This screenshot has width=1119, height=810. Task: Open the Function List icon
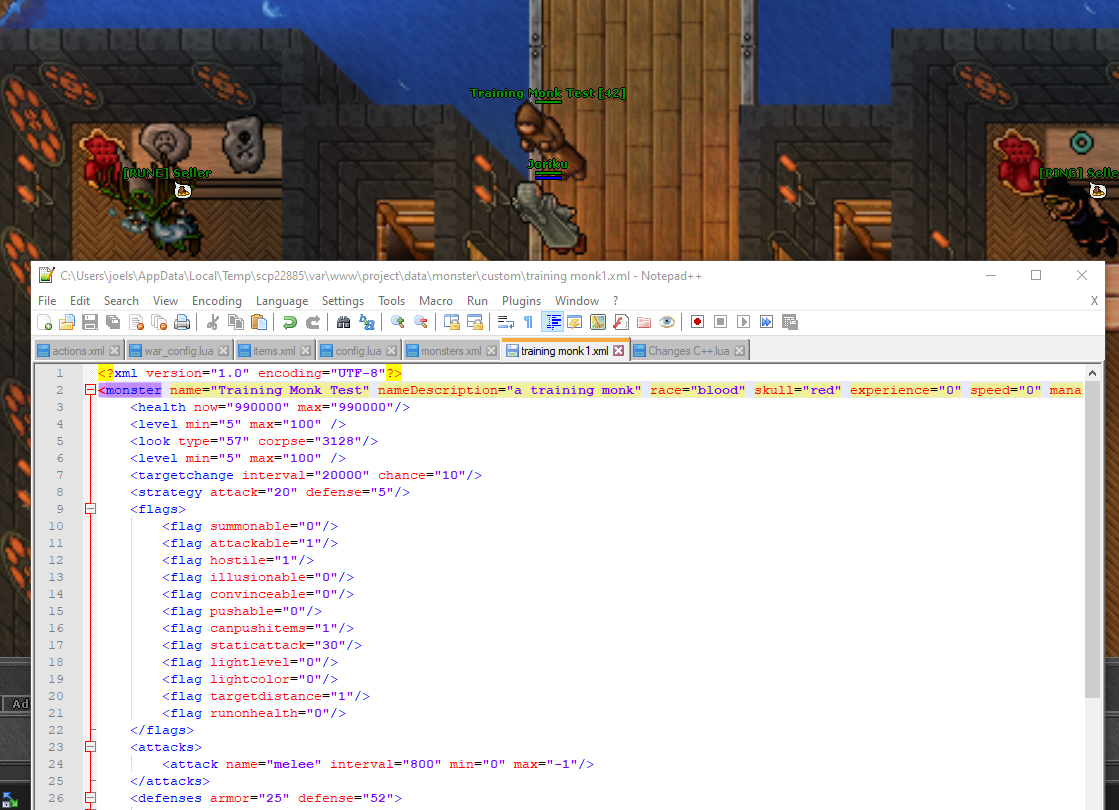[x=621, y=323]
